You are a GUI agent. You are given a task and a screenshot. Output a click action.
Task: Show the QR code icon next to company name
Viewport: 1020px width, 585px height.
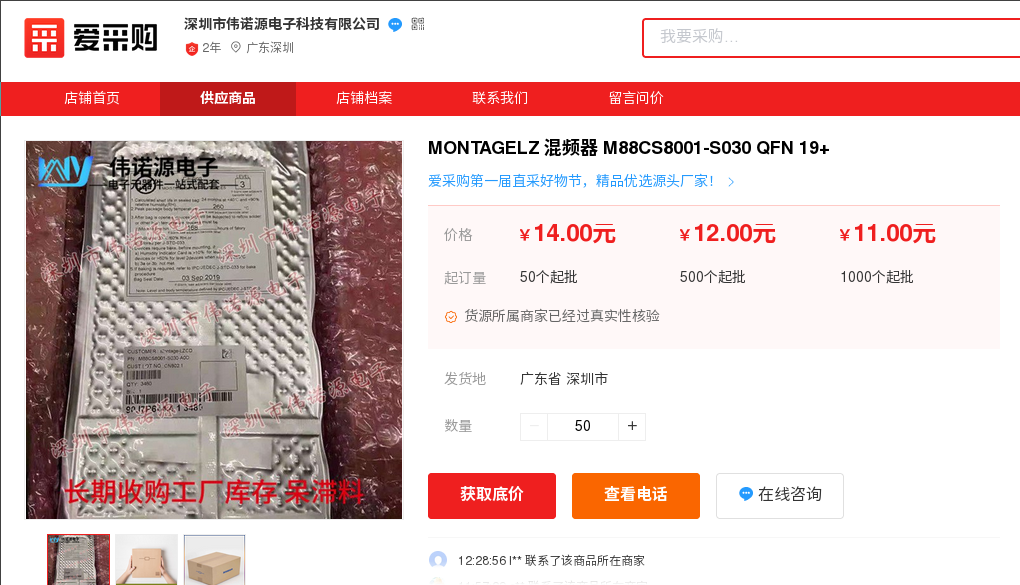(x=418, y=24)
